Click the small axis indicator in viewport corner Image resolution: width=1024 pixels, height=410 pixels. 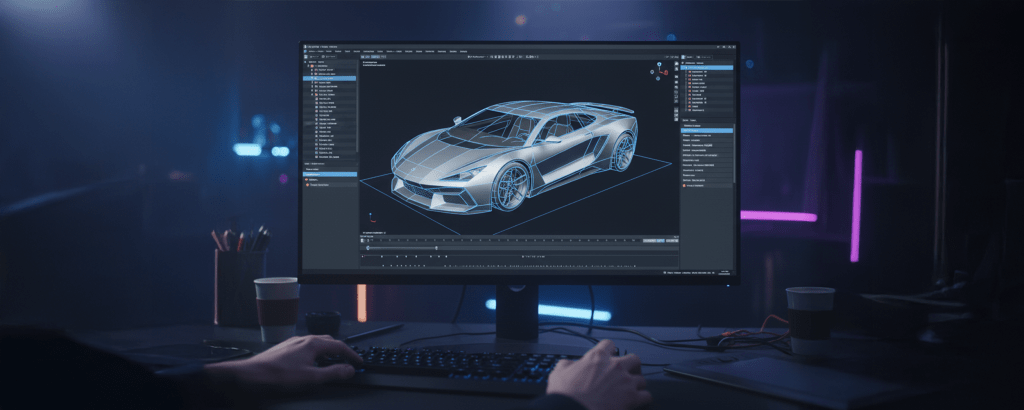[x=371, y=216]
